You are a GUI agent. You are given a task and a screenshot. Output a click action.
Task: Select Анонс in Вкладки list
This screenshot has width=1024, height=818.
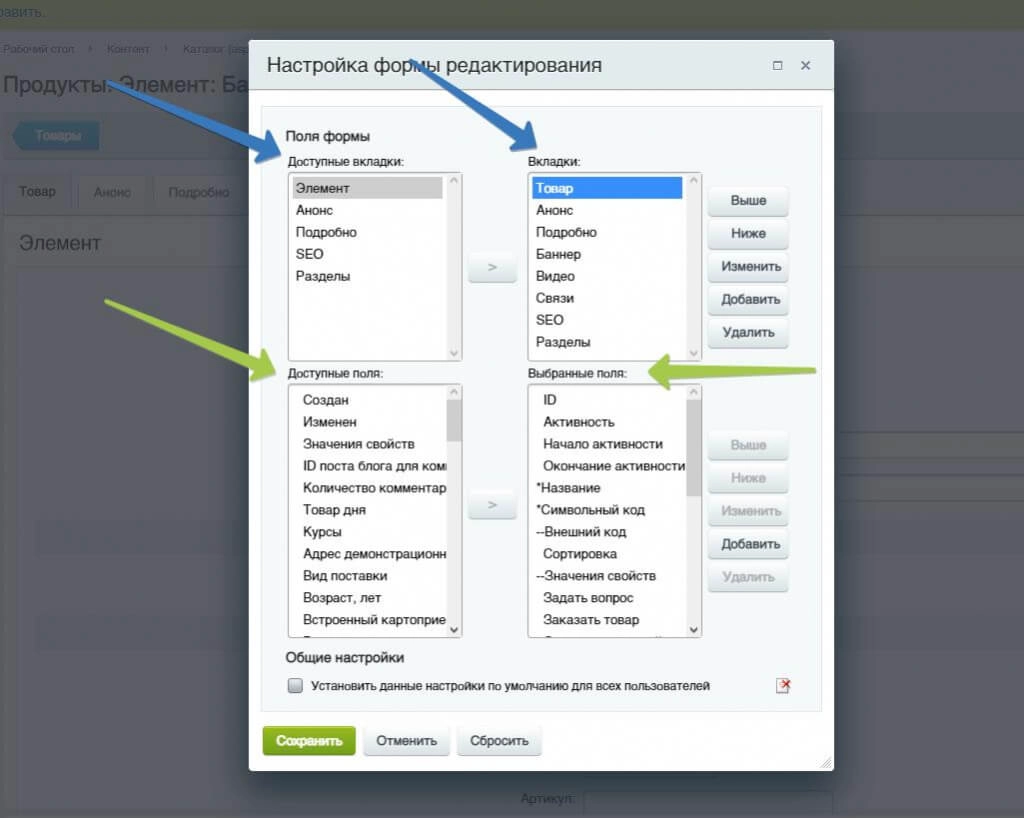[x=607, y=210]
